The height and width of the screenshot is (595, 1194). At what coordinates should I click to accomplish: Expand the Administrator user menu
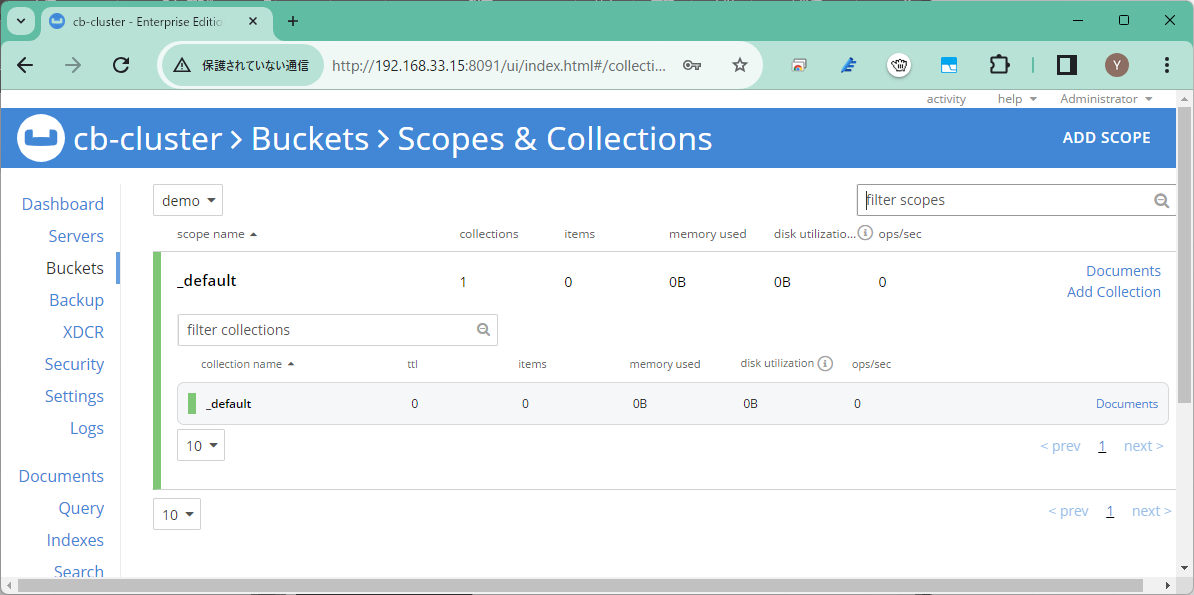[1106, 99]
